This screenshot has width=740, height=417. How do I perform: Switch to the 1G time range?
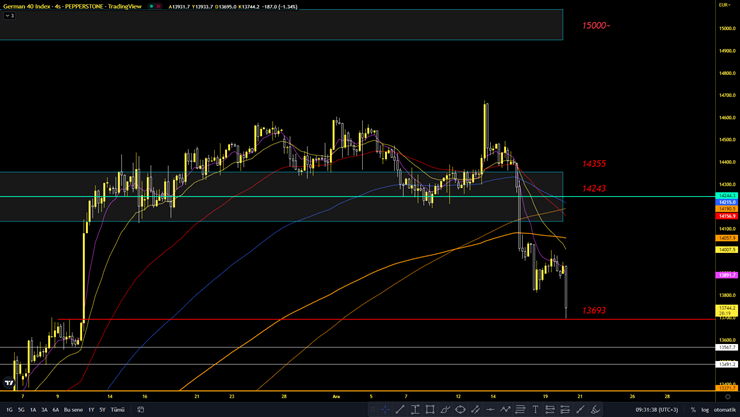9,410
